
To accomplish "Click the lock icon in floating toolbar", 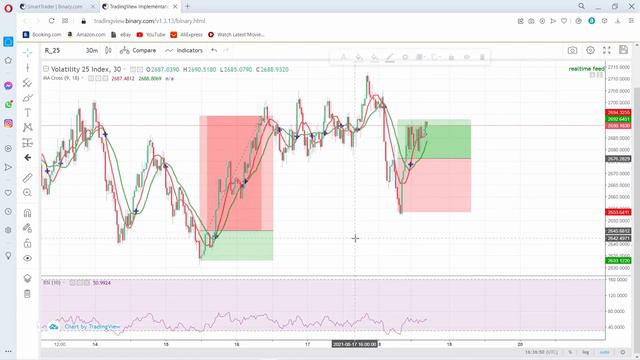I will coord(451,58).
